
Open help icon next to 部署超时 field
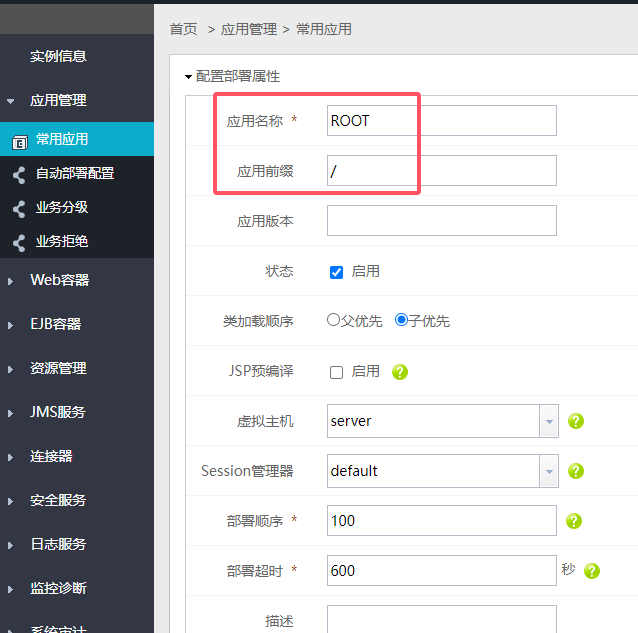click(x=592, y=571)
